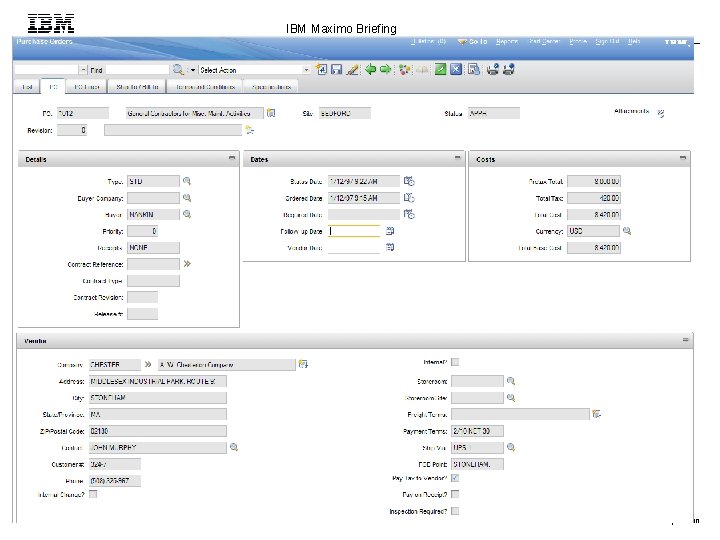Uncheck Pay Tax to Vendor? checkbox
This screenshot has height=540, width=720.
[x=455, y=478]
